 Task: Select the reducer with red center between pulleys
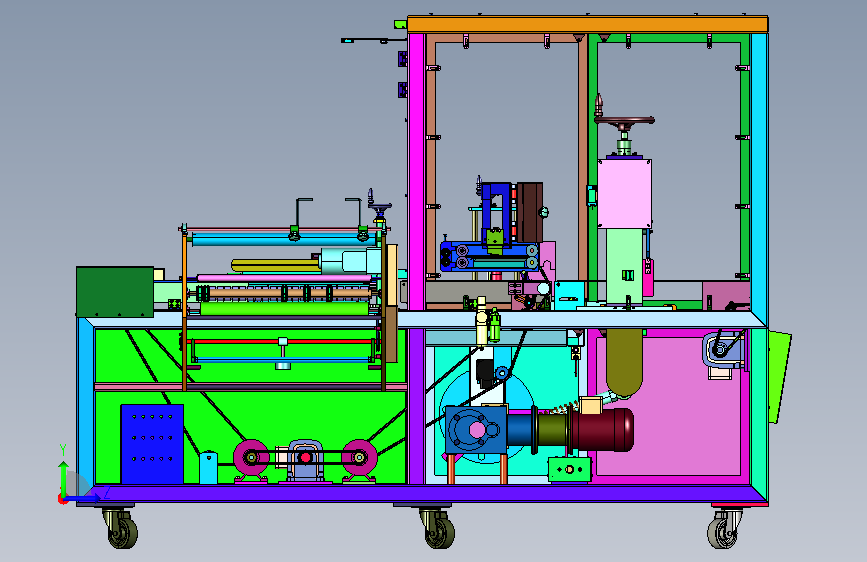coord(305,461)
